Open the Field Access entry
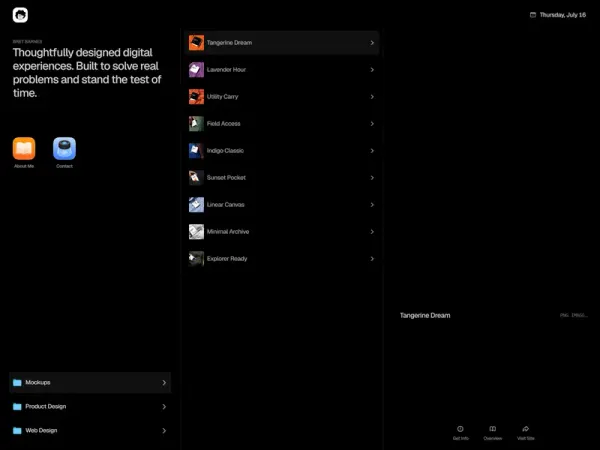Image resolution: width=600 pixels, height=450 pixels. click(282, 124)
